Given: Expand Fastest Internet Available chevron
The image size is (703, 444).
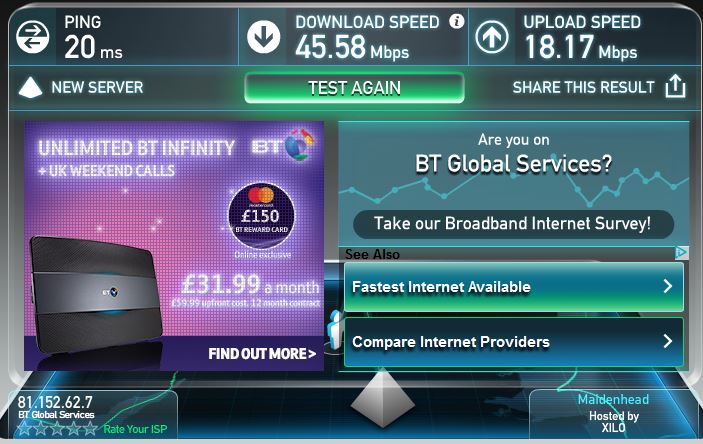Looking at the screenshot, I should coord(668,286).
